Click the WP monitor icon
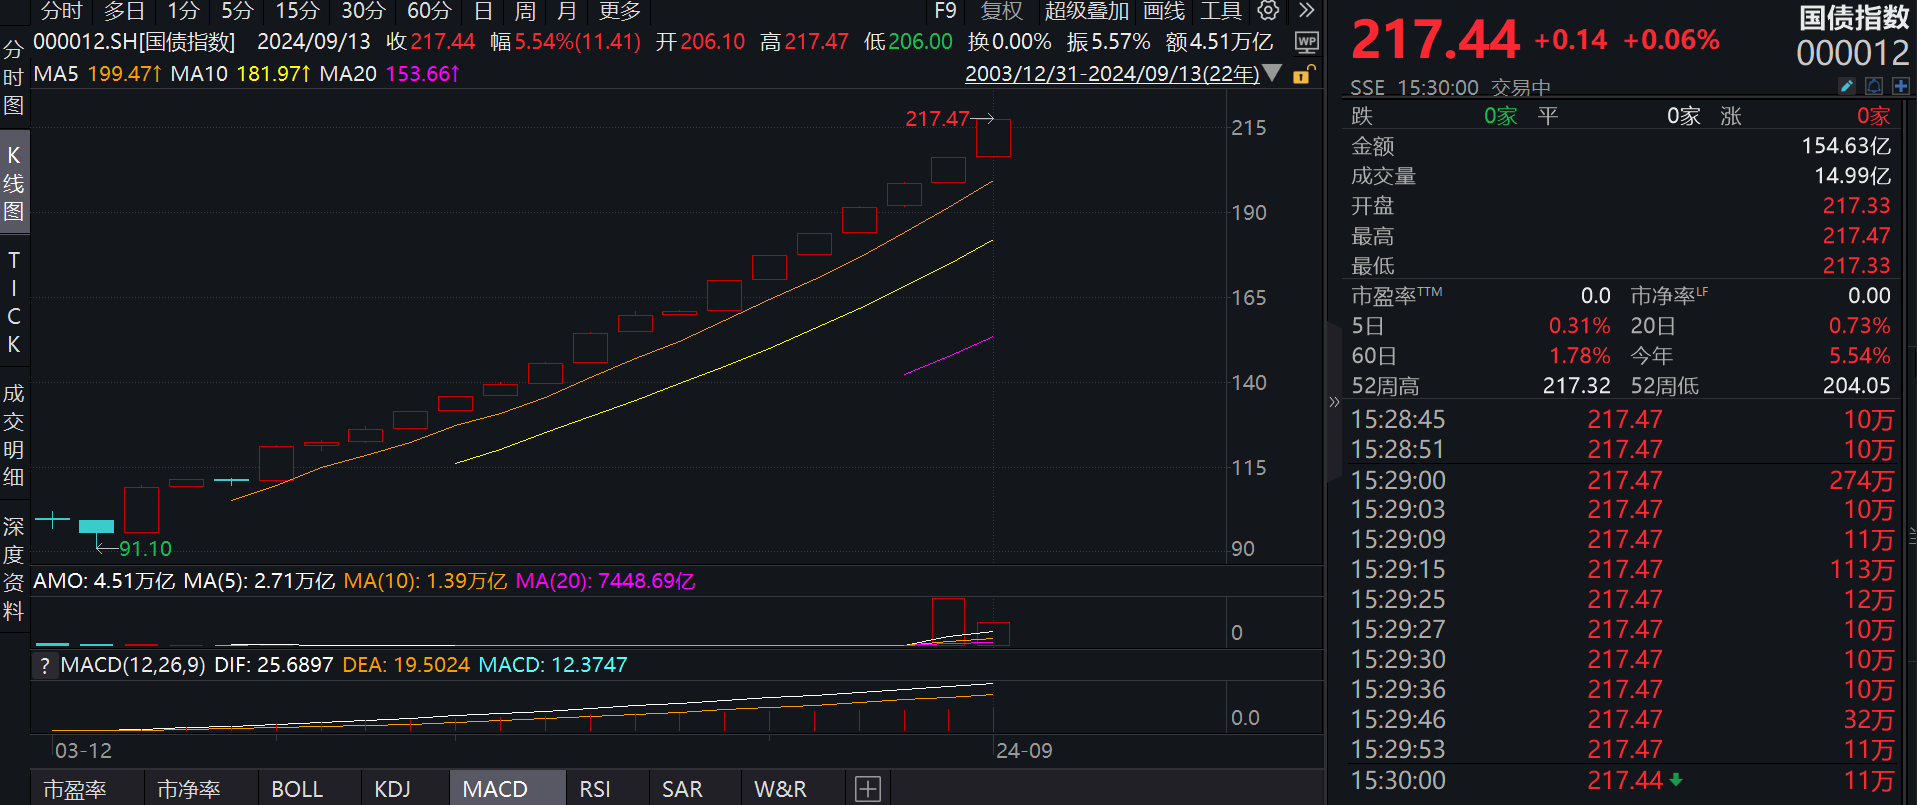The width and height of the screenshot is (1917, 805). click(x=1306, y=42)
